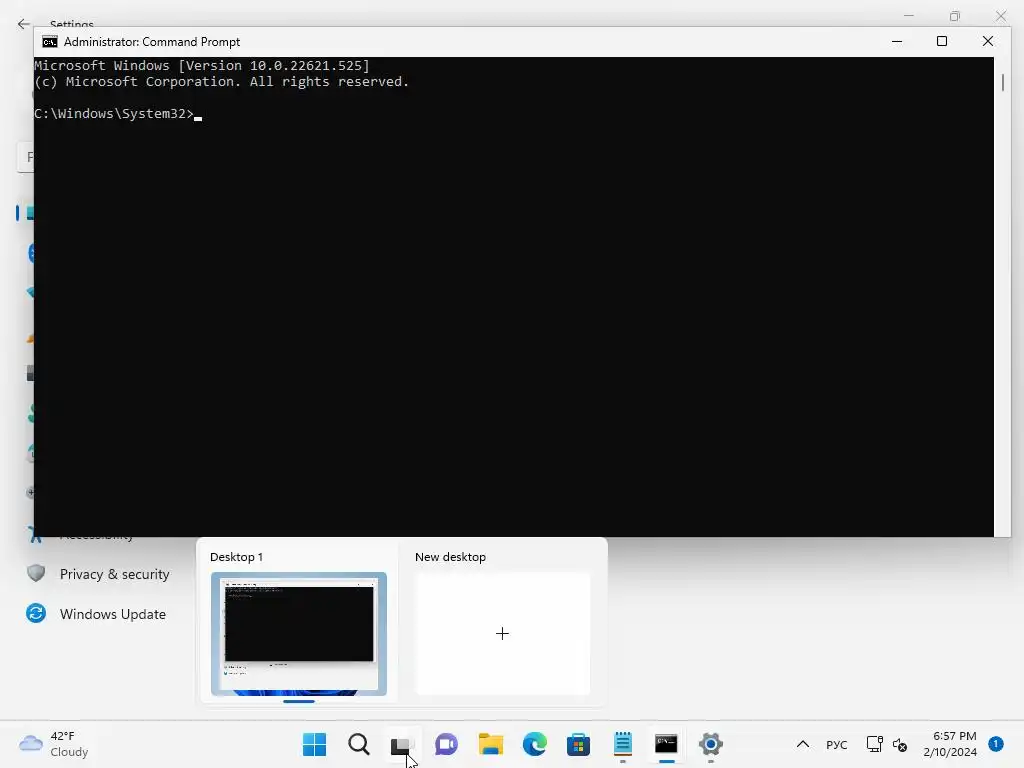The image size is (1024, 768).
Task: Open the Chat (Teams) taskbar icon
Action: pos(446,744)
